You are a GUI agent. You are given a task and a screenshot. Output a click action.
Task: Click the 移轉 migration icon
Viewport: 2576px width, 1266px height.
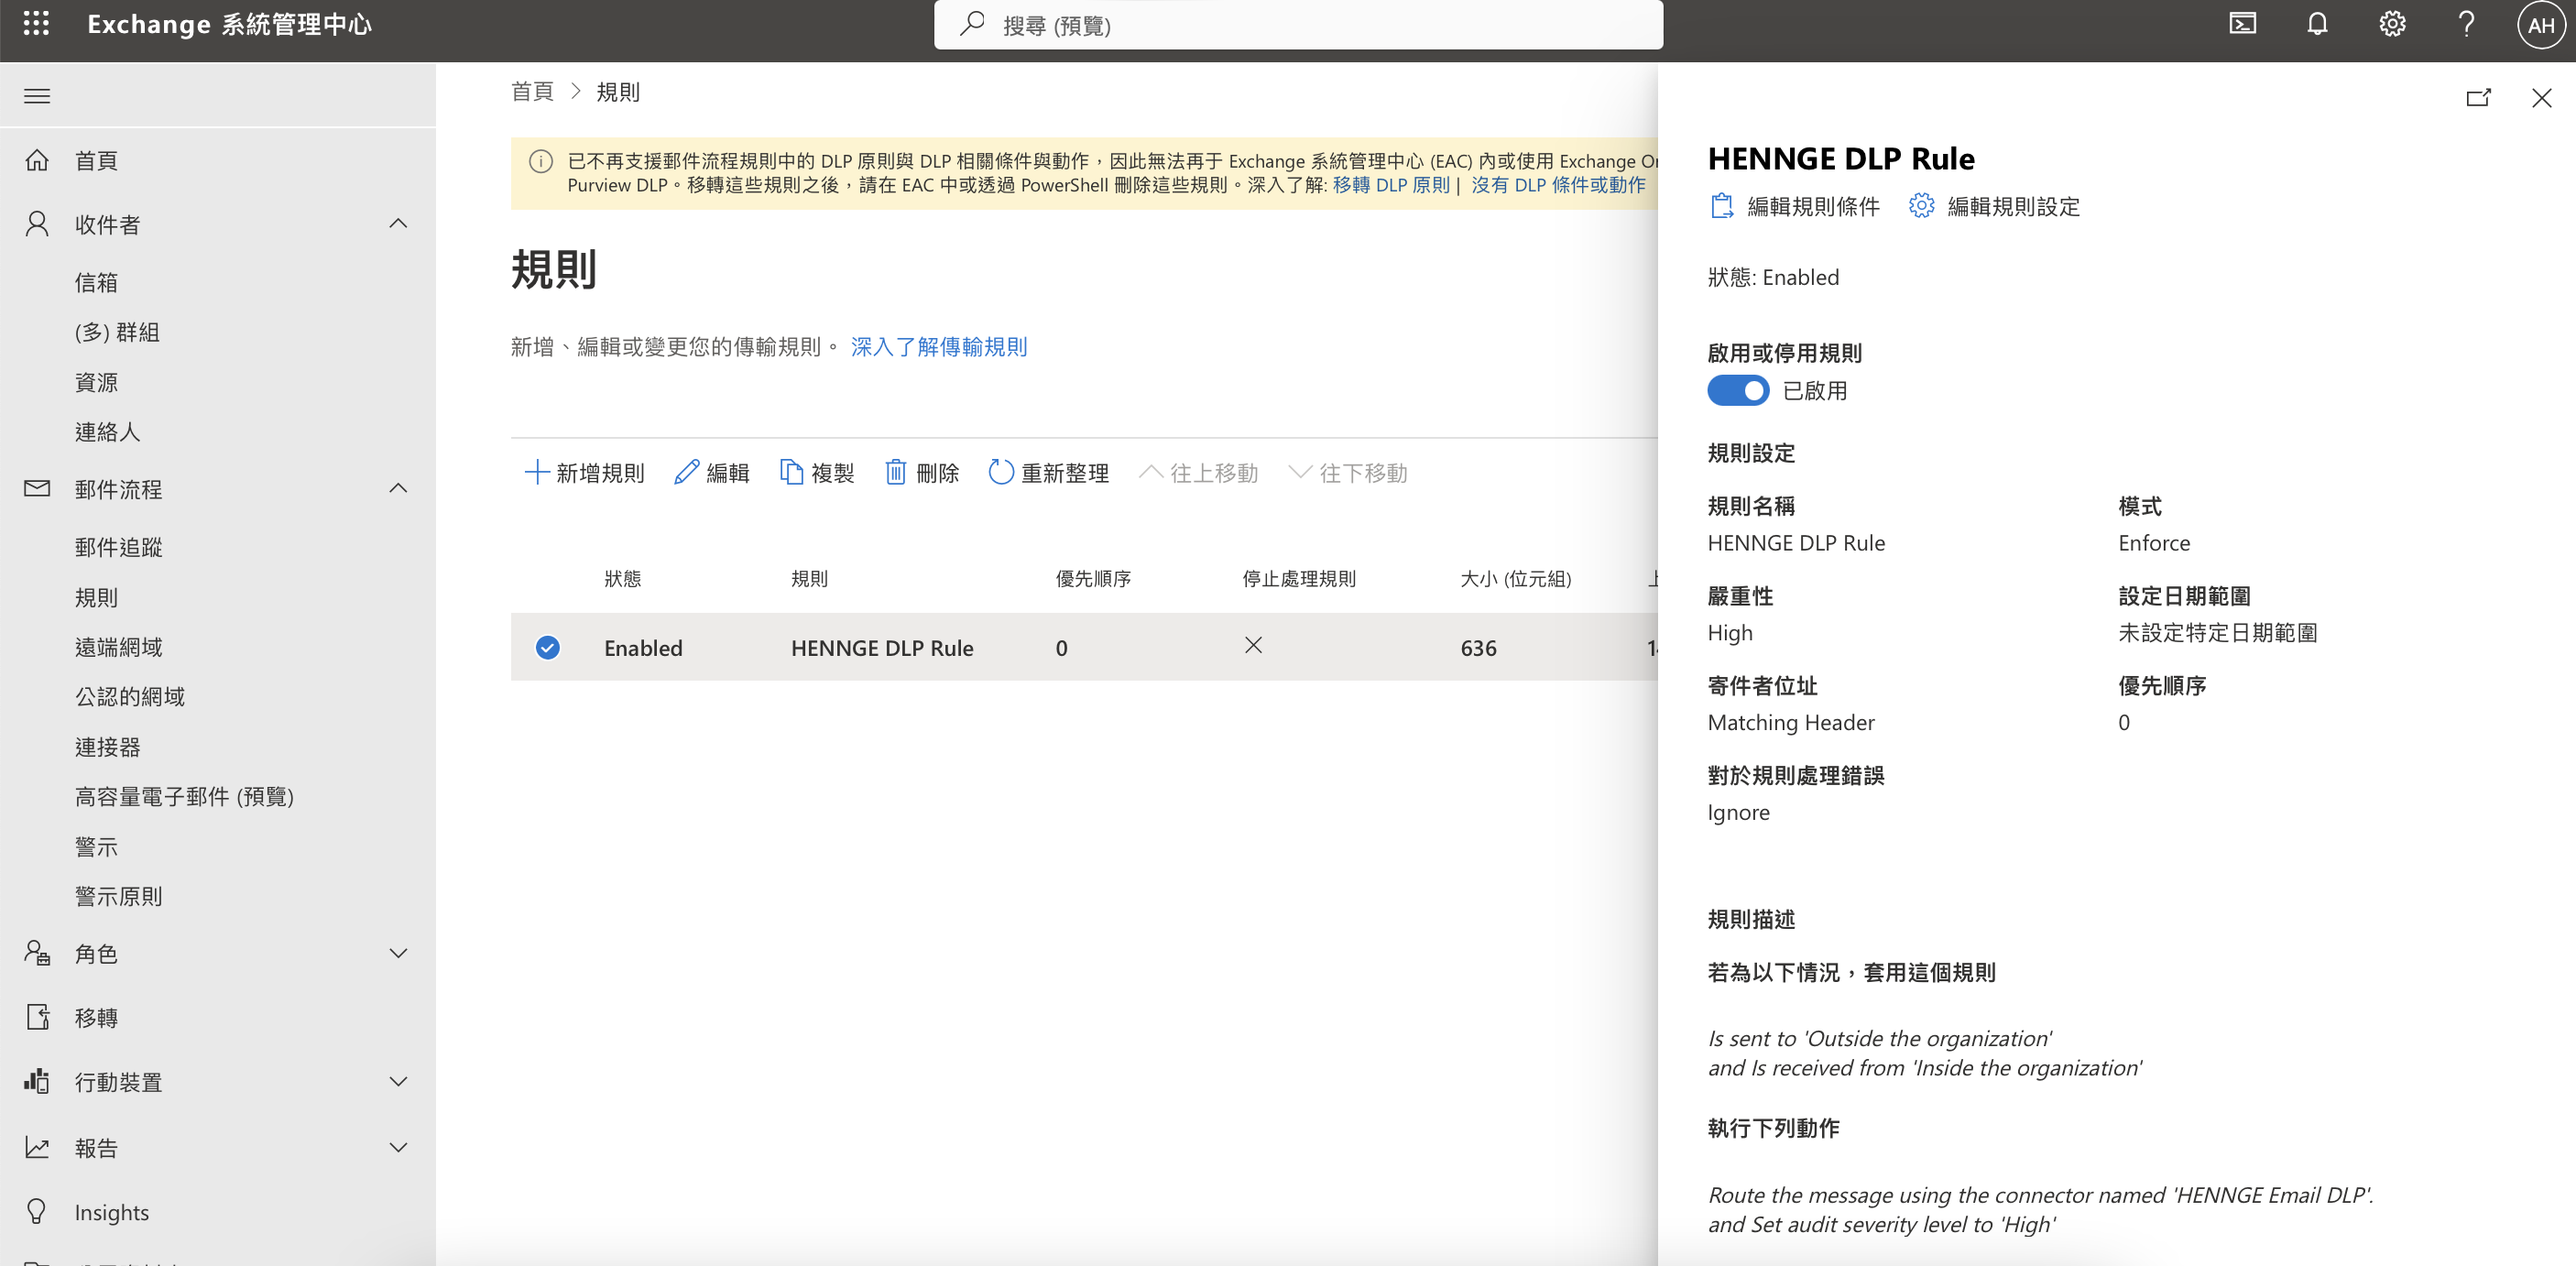coord(37,1017)
